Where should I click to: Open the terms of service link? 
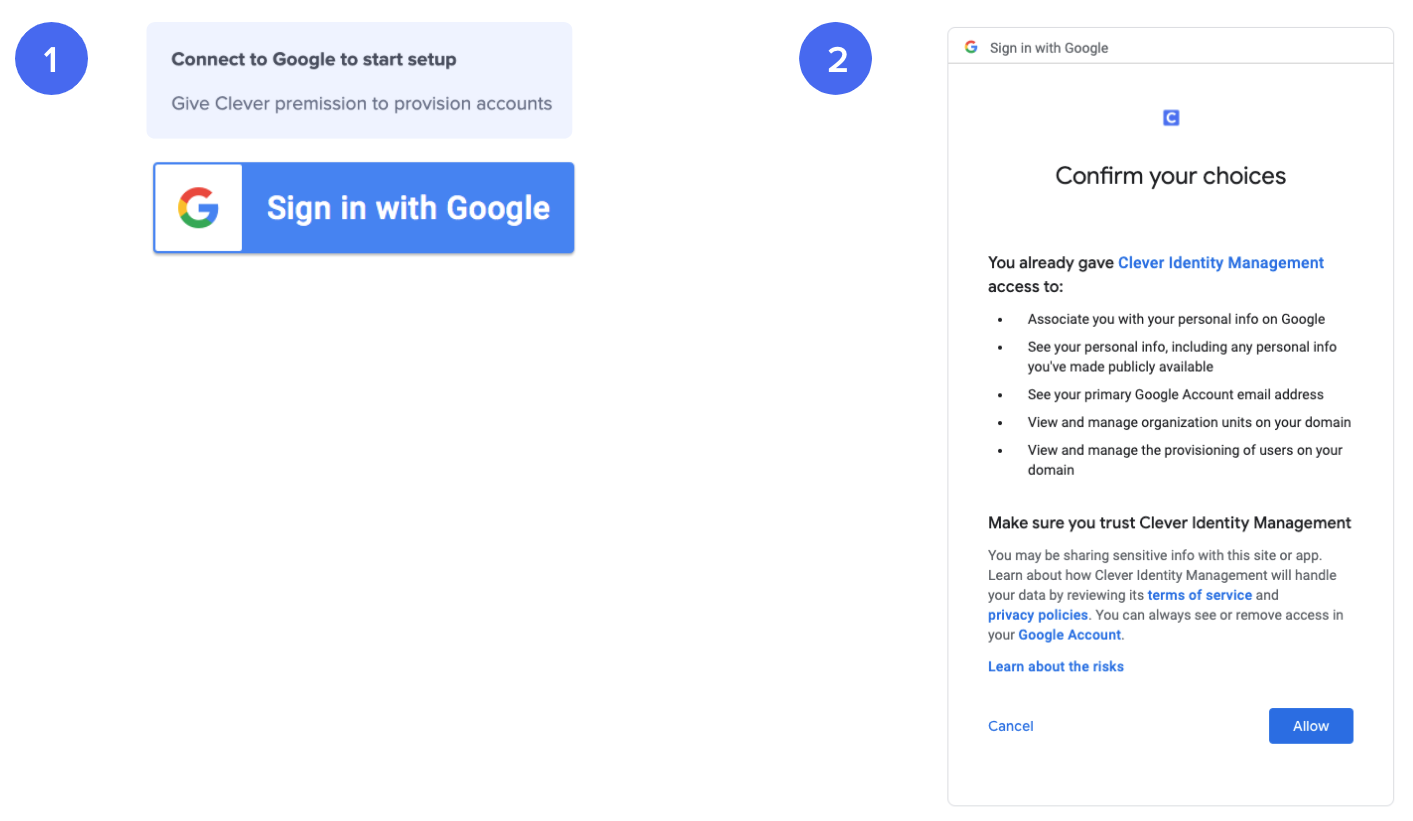click(1200, 595)
